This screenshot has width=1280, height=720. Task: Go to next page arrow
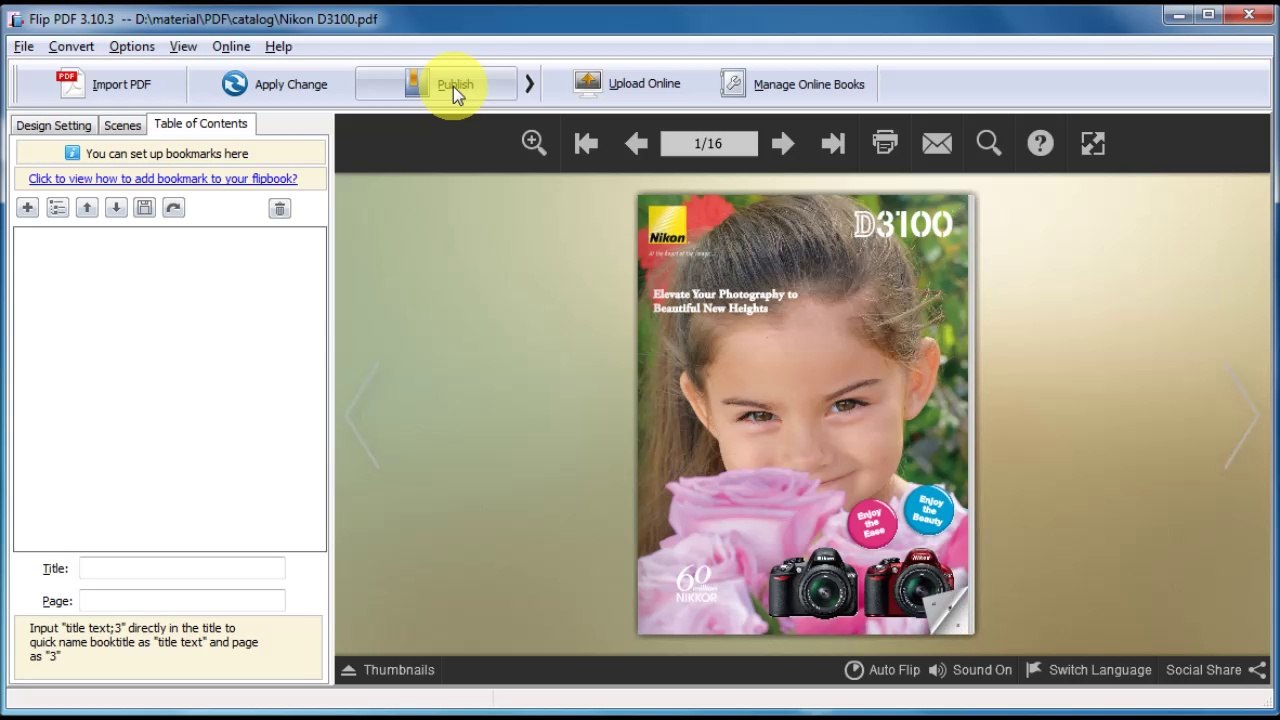tap(782, 144)
